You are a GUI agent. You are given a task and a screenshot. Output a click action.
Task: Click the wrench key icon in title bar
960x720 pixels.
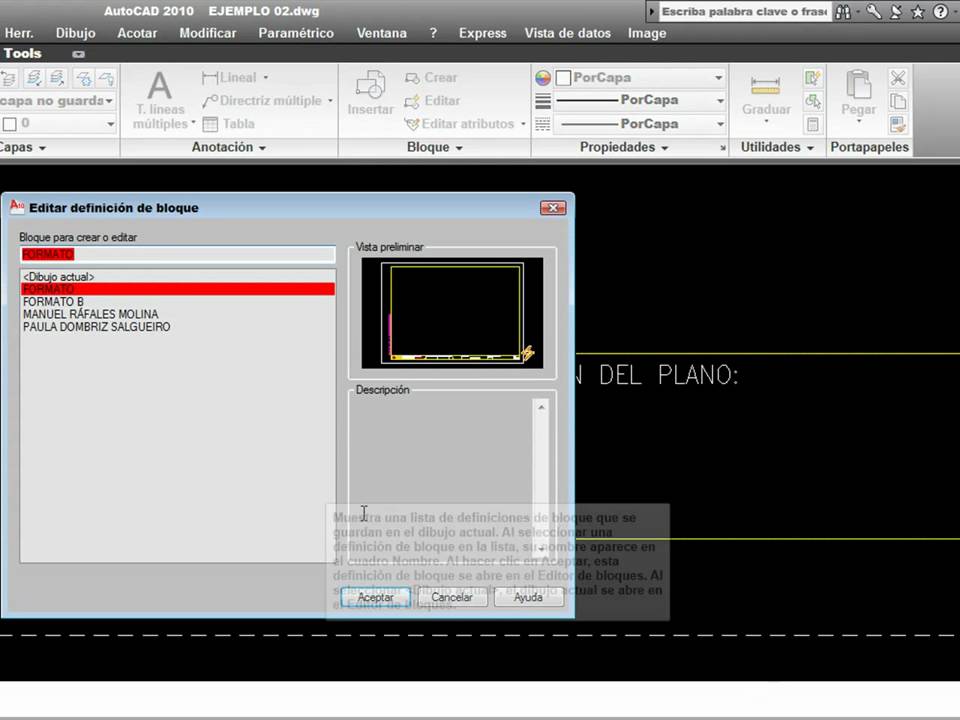[874, 12]
